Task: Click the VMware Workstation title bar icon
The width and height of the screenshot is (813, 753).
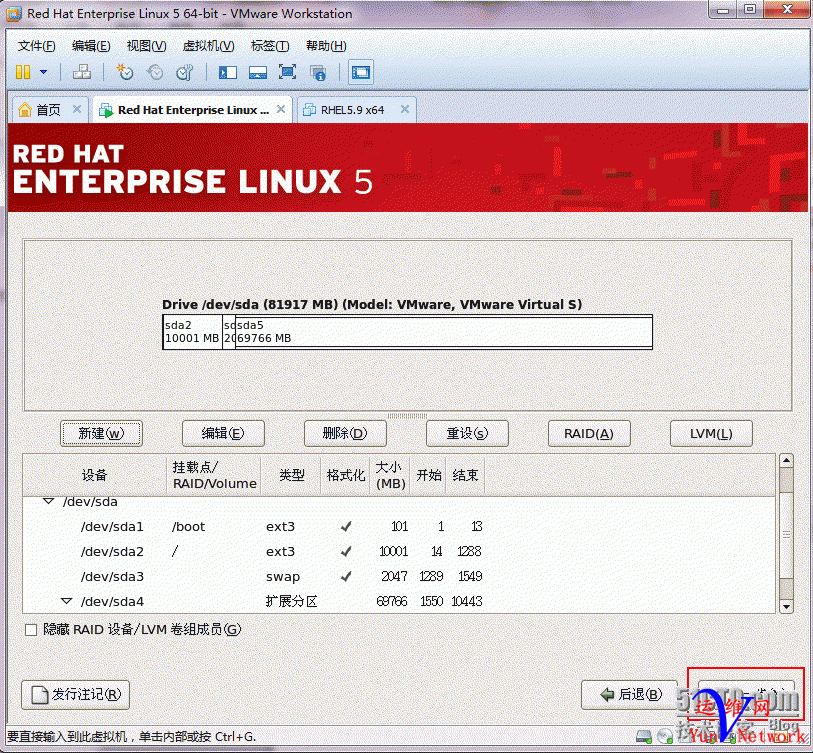Action: point(13,14)
